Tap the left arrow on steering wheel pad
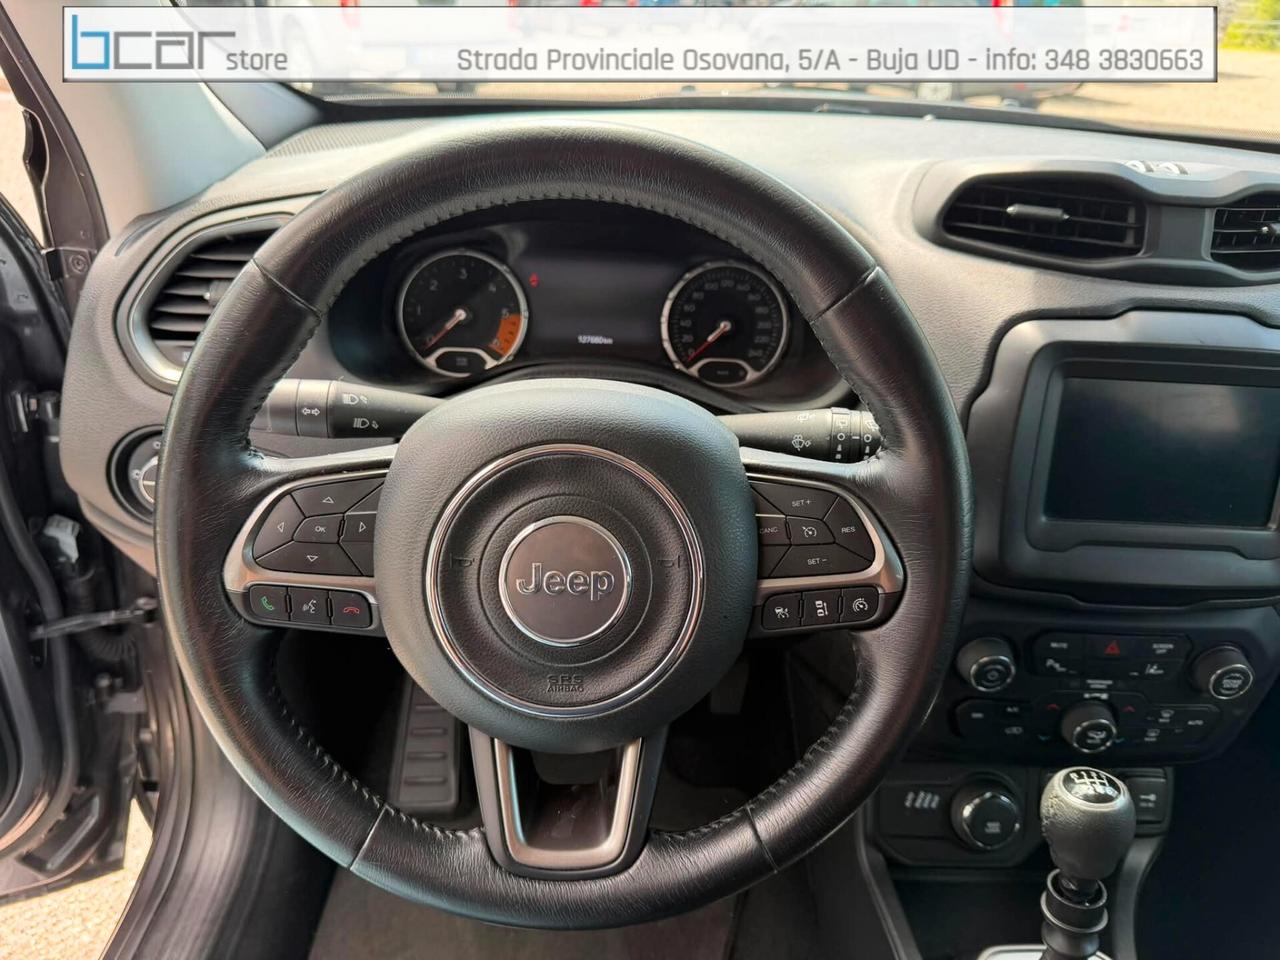1280x960 pixels. 280,527
